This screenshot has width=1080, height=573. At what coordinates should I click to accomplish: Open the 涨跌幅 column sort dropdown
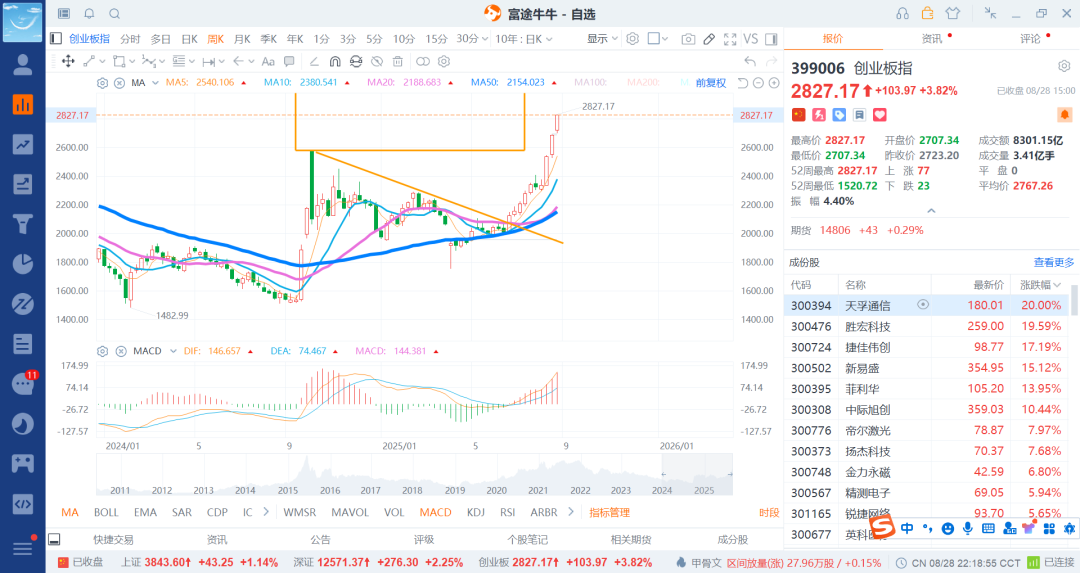(1057, 285)
